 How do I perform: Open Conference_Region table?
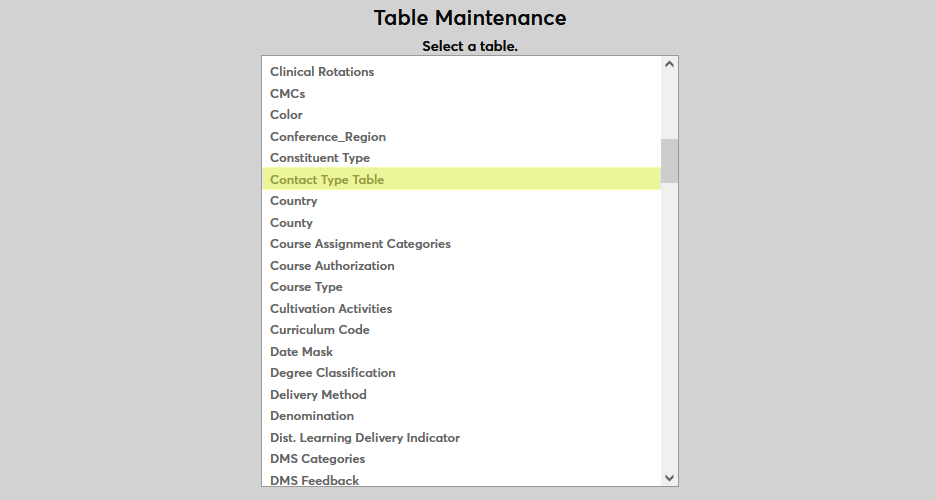pyautogui.click(x=328, y=137)
